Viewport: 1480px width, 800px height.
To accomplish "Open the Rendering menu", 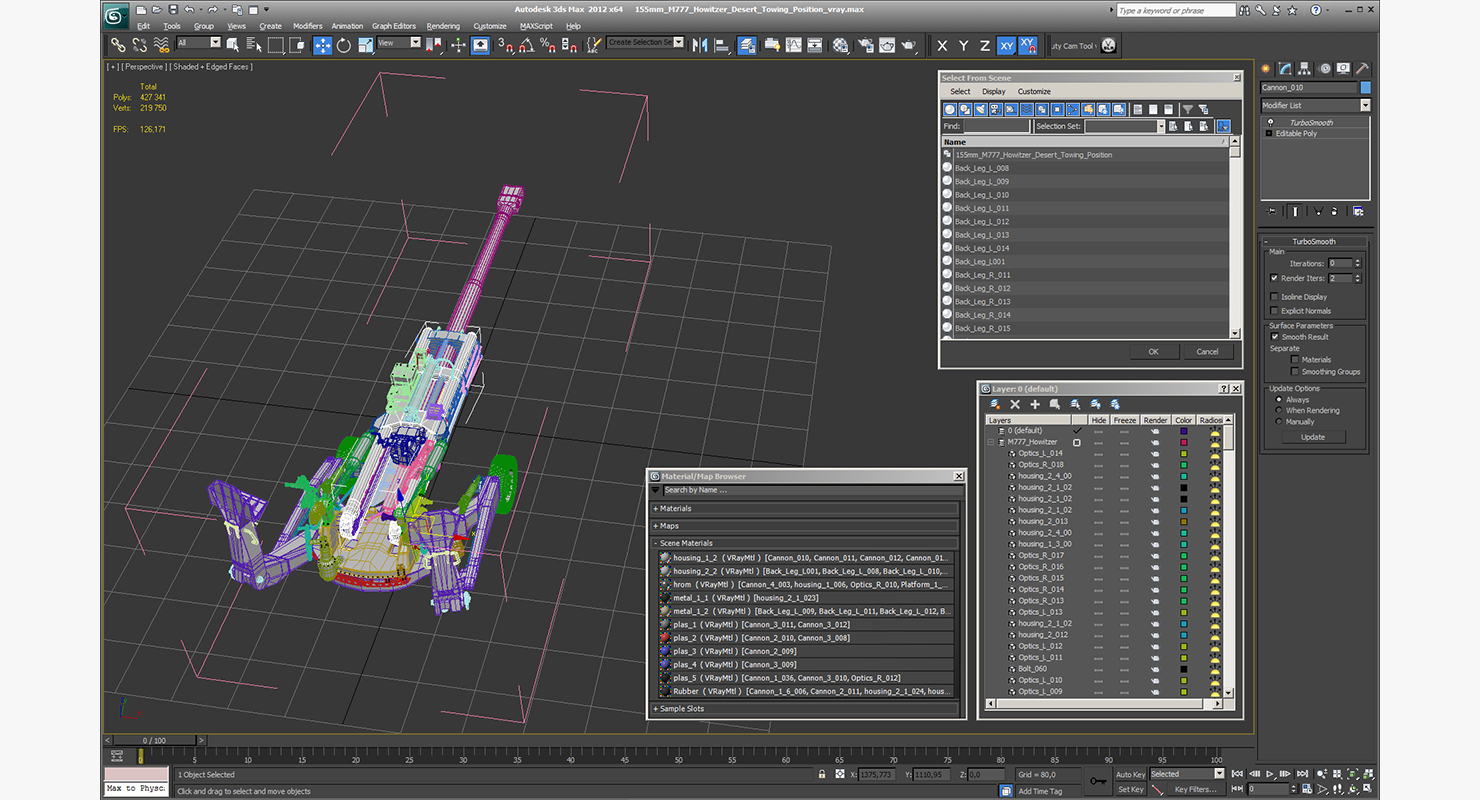I will (443, 26).
